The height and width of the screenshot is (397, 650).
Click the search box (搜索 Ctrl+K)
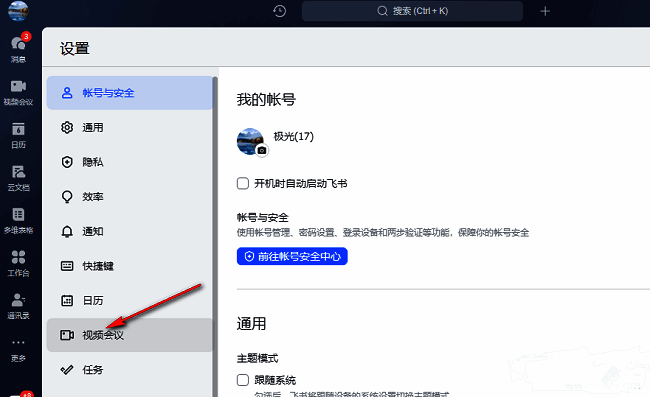coord(412,11)
